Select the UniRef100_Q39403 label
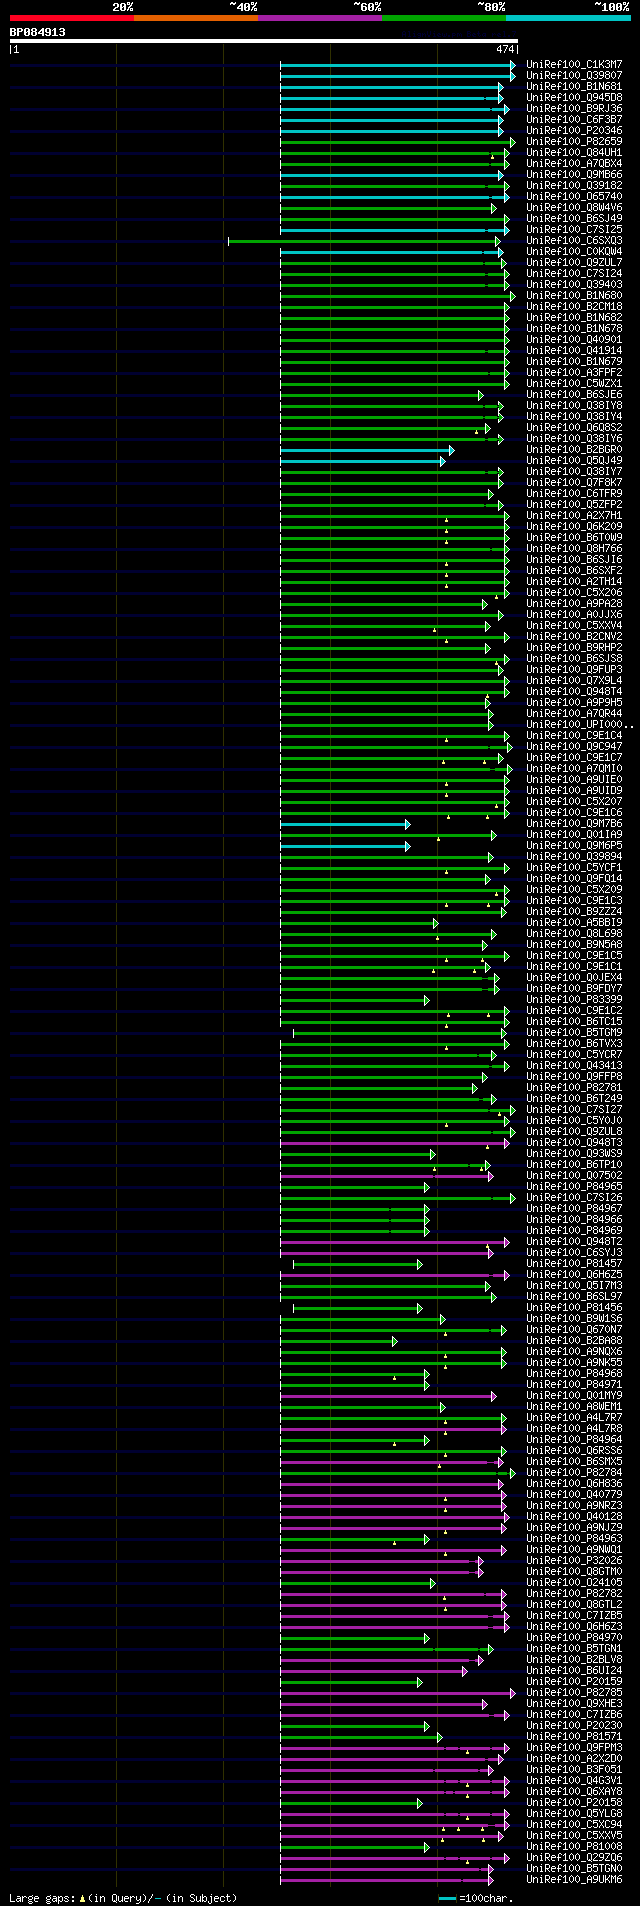 tap(574, 284)
